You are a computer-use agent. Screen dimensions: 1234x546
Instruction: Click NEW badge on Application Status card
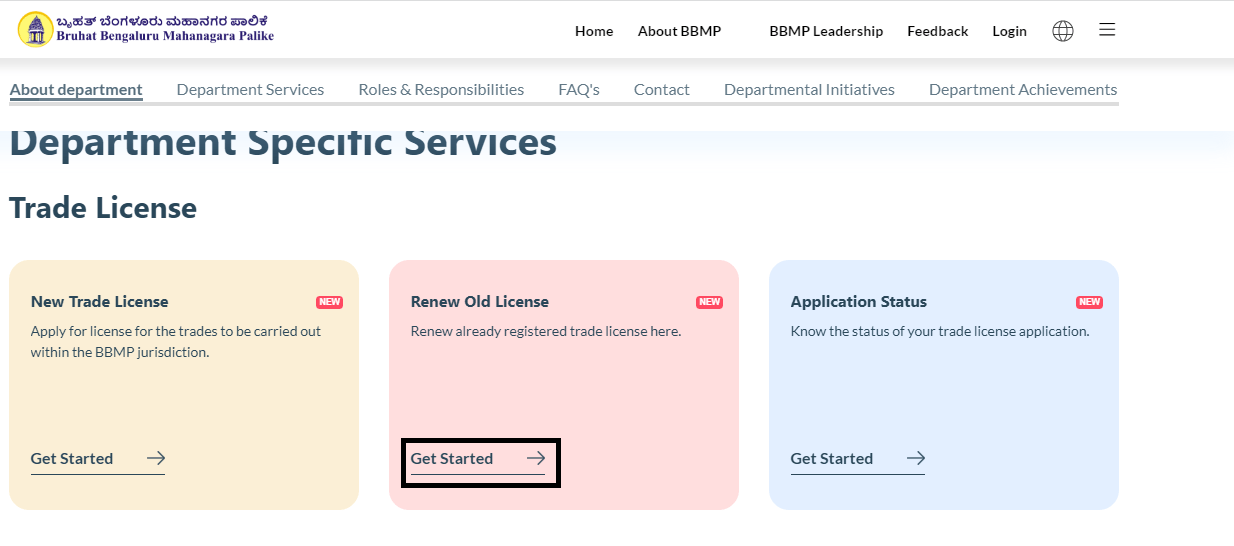point(1089,302)
